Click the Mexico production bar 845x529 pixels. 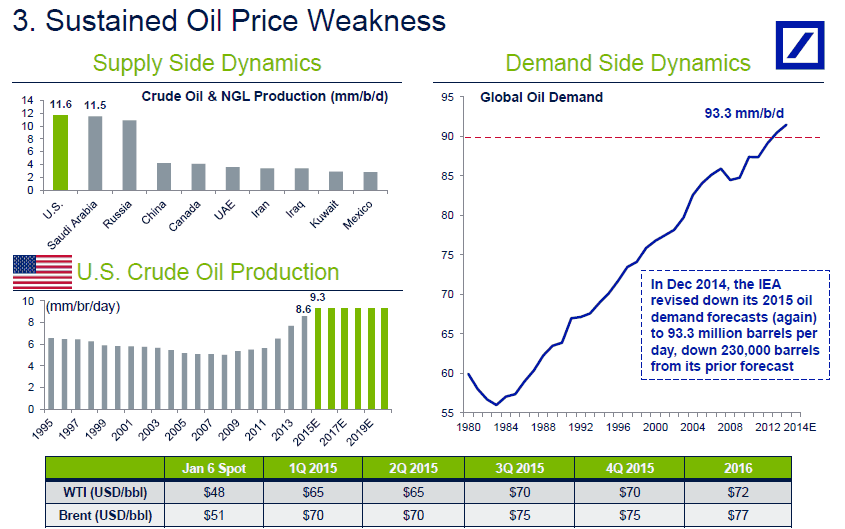pos(370,181)
